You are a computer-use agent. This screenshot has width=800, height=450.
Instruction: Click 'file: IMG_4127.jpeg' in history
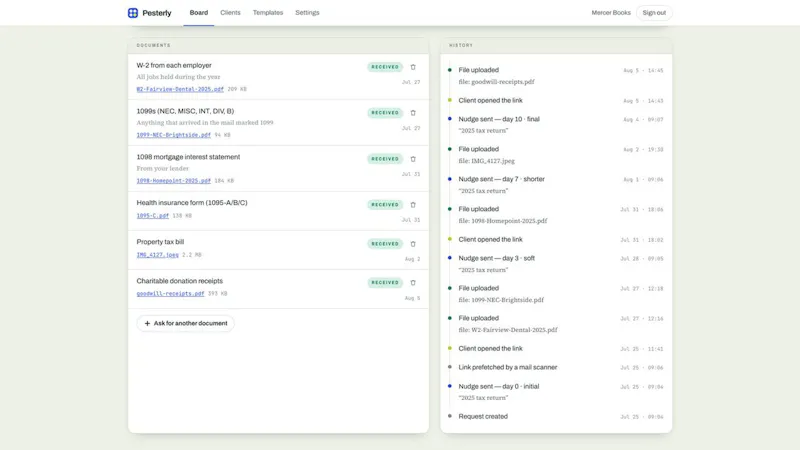(486, 161)
